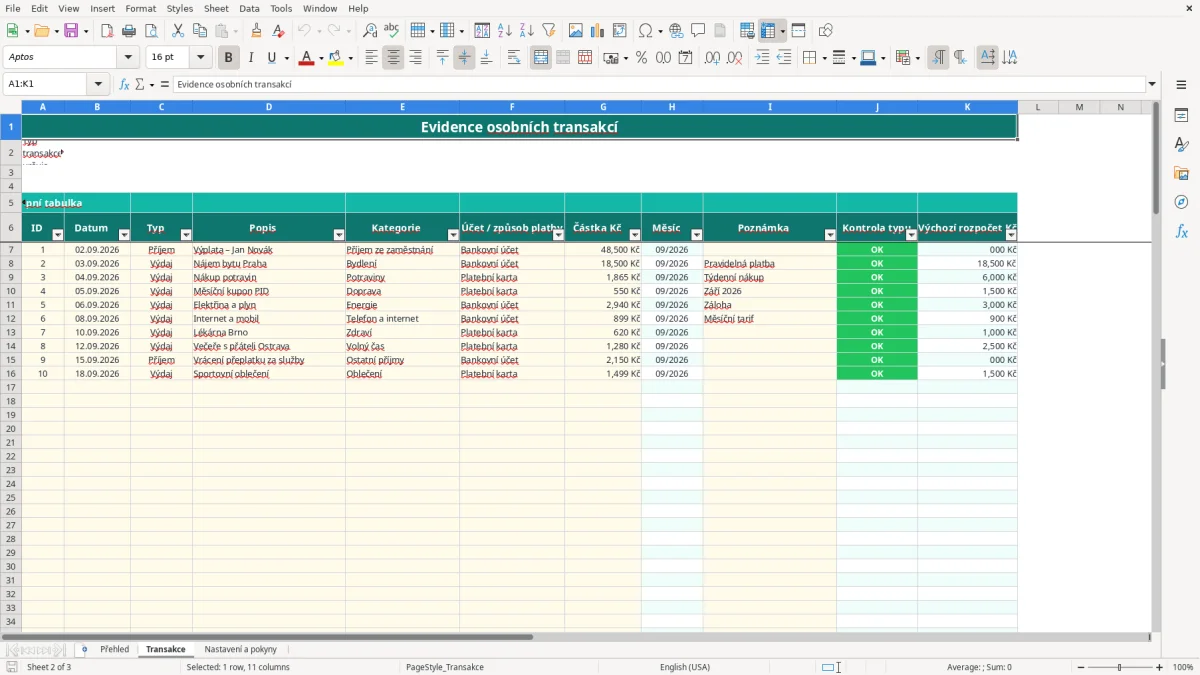Select row 10 header
Image resolution: width=1200 pixels, height=675 pixels.
point(10,291)
